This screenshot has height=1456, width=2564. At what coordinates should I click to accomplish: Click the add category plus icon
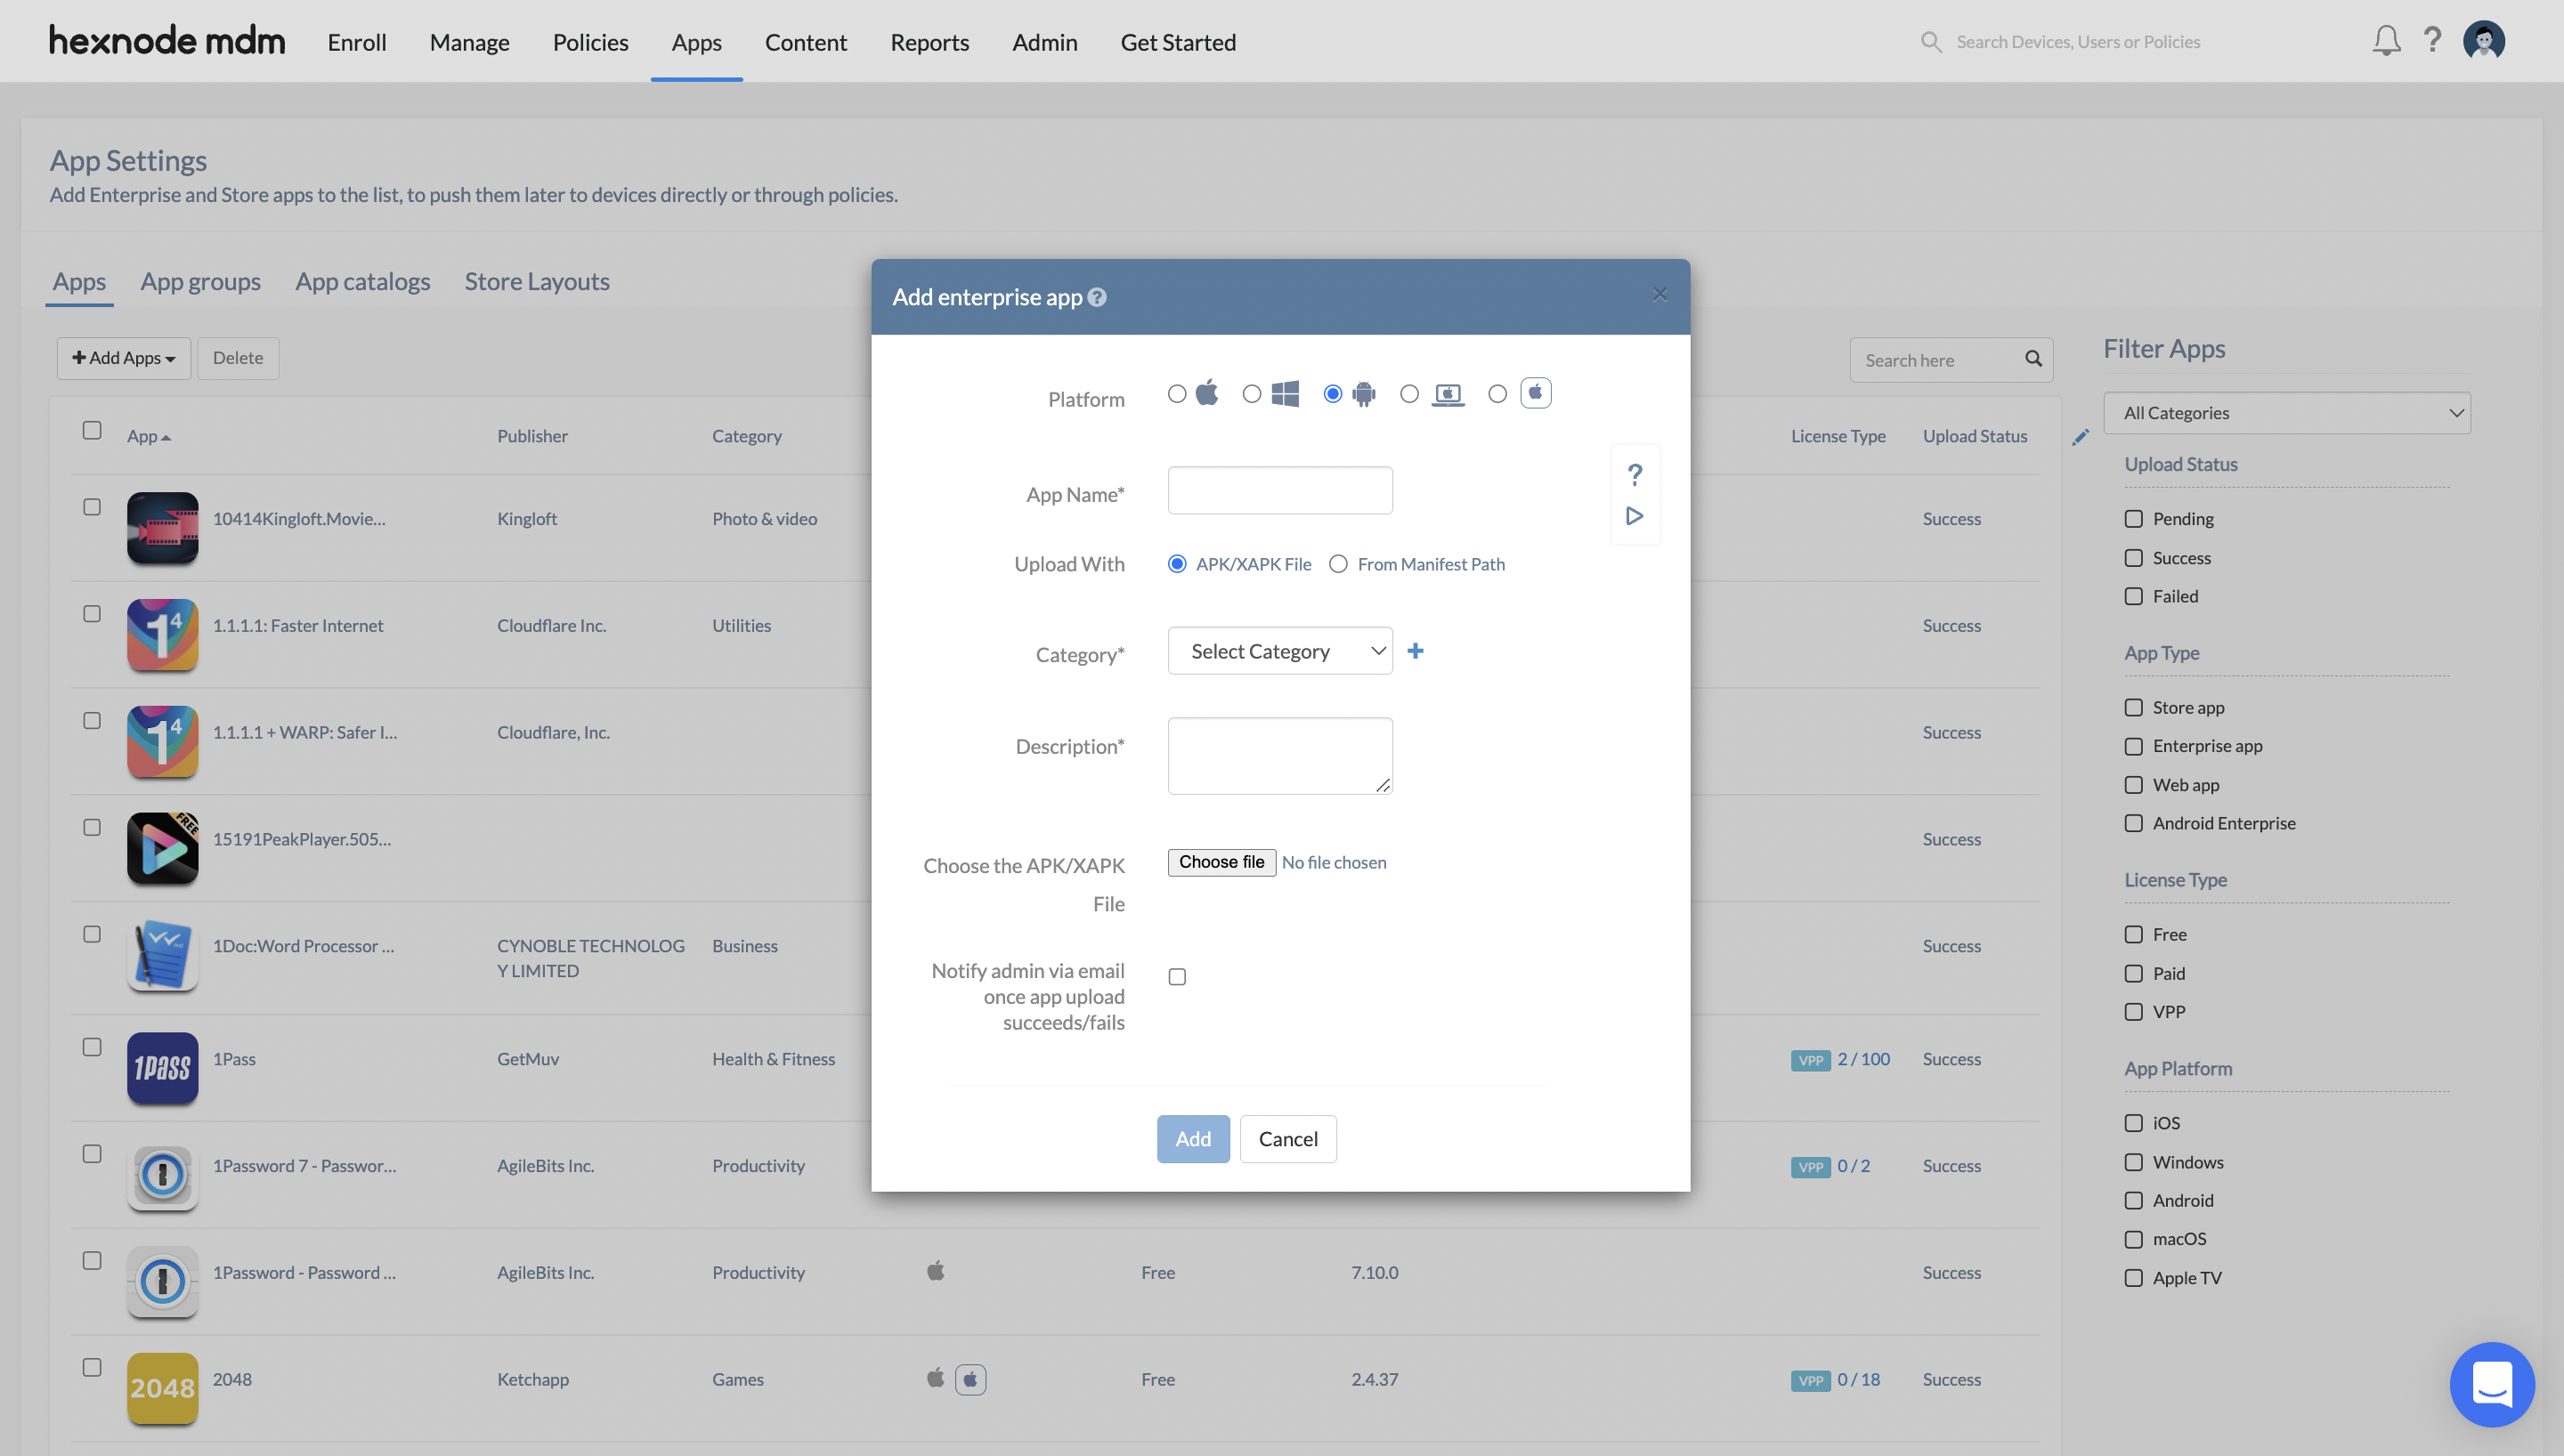pos(1416,651)
